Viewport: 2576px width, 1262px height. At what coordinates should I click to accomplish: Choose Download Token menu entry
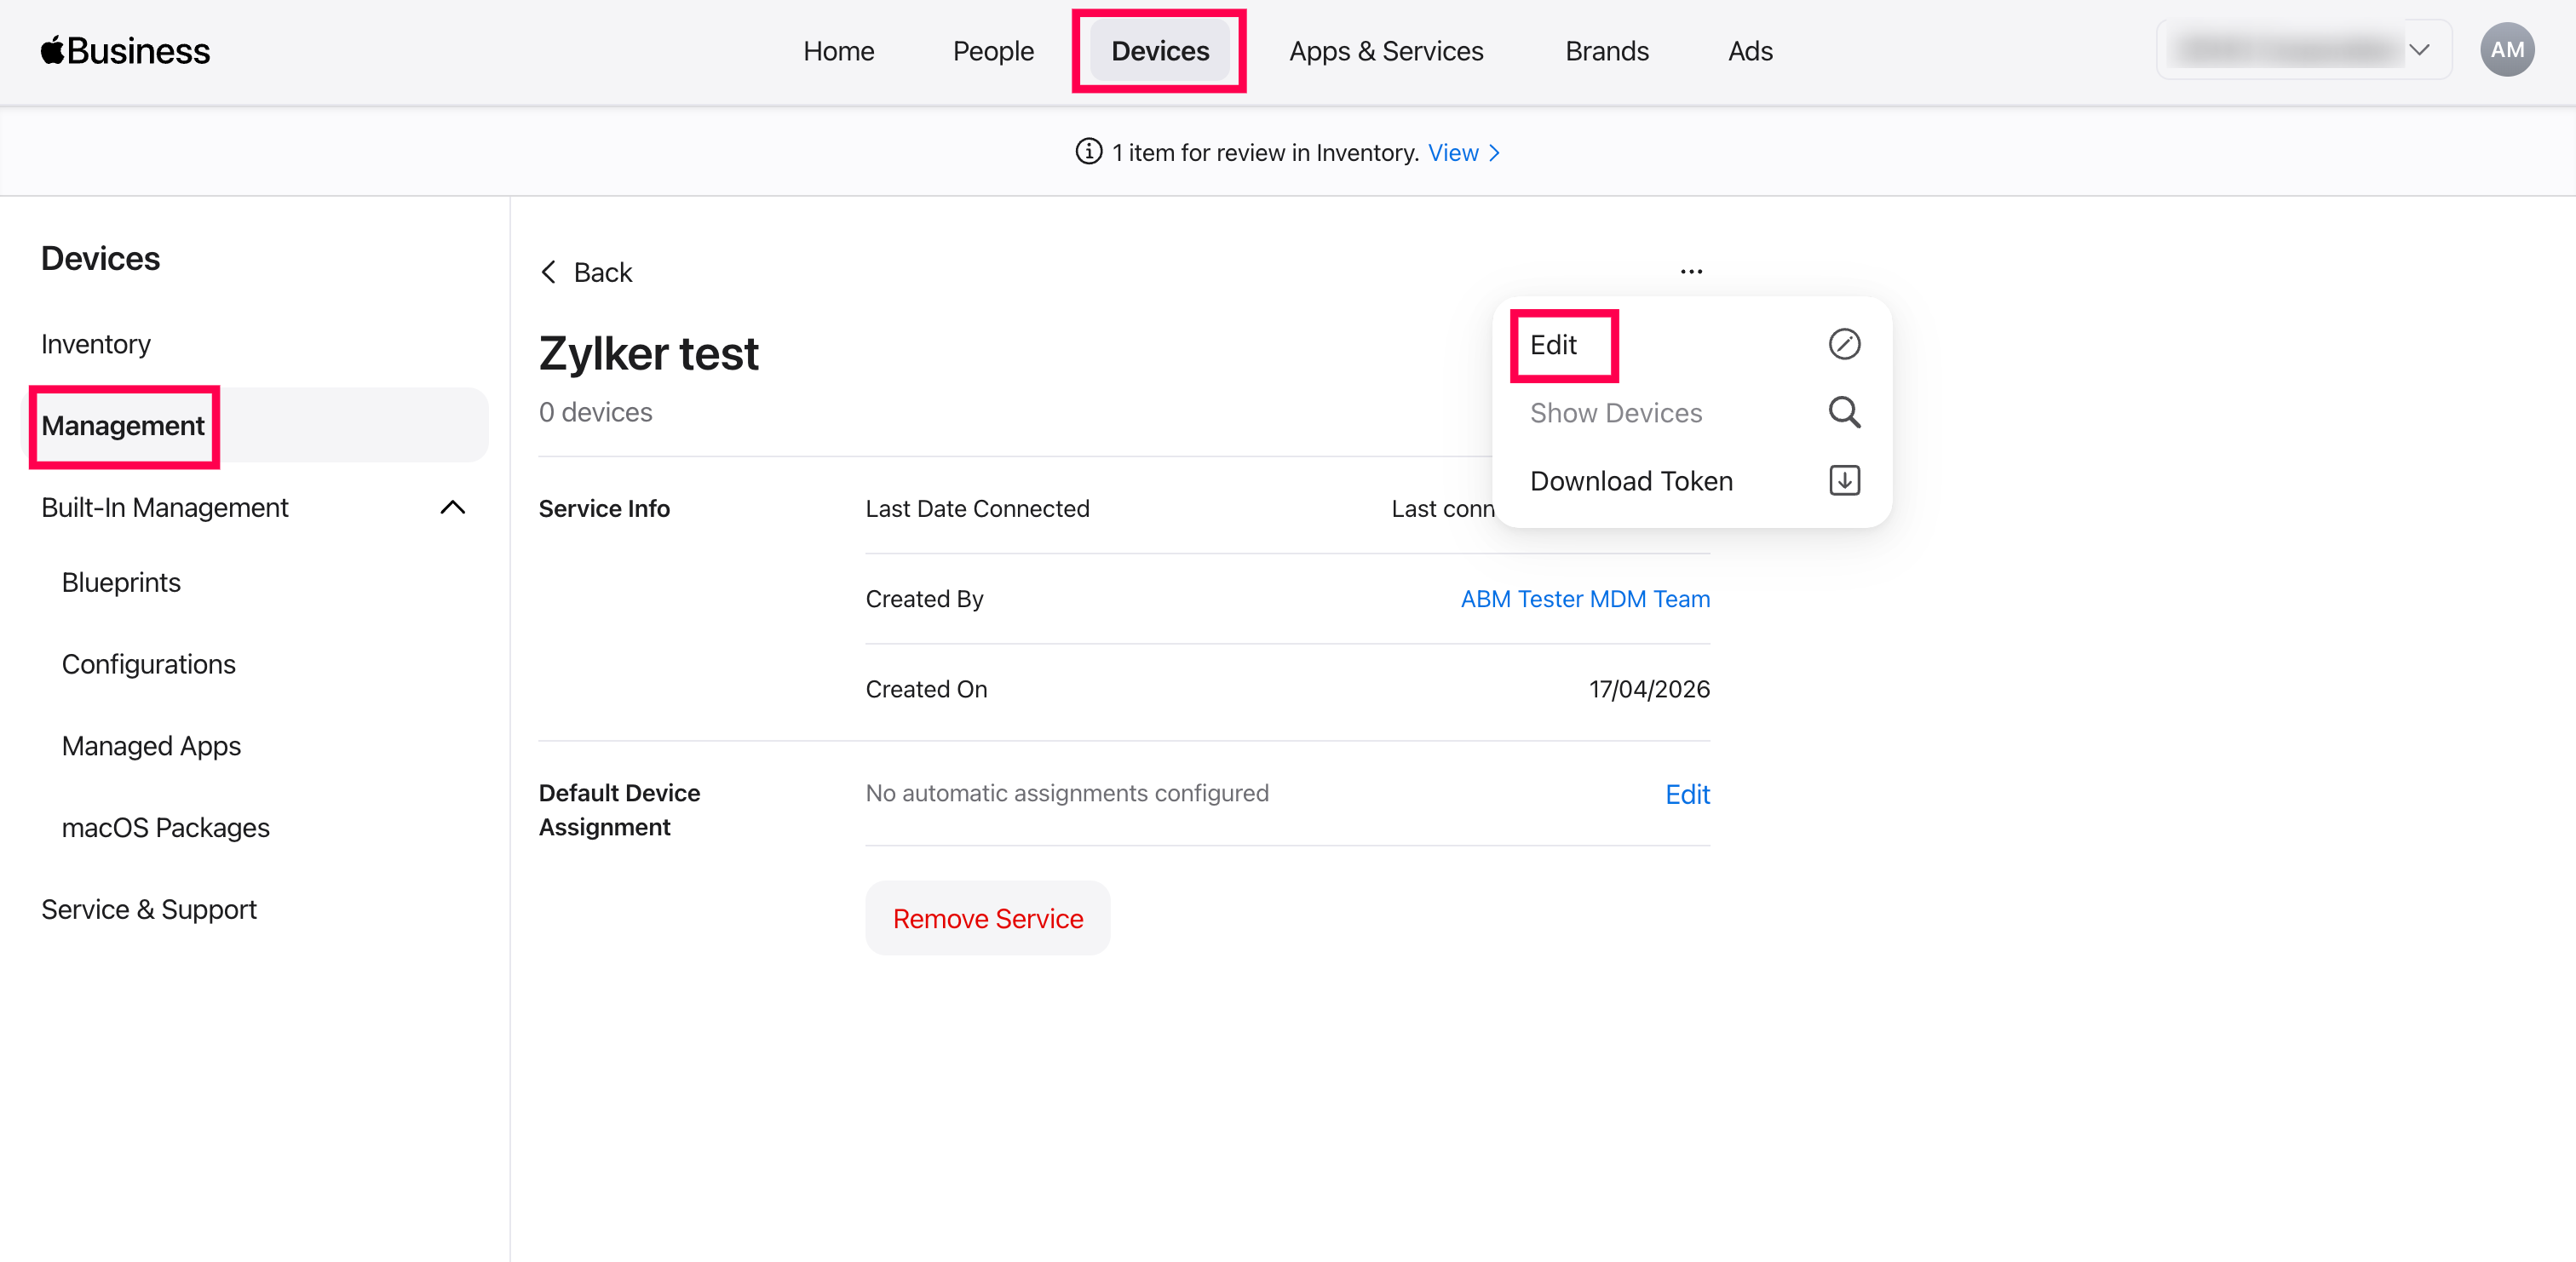[x=1631, y=481]
